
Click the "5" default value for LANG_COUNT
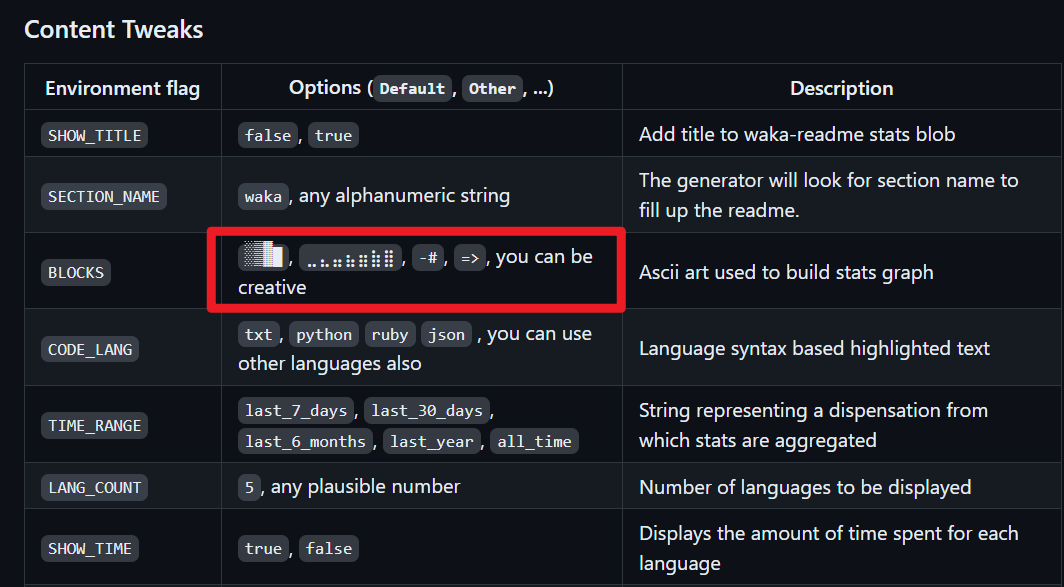[249, 487]
